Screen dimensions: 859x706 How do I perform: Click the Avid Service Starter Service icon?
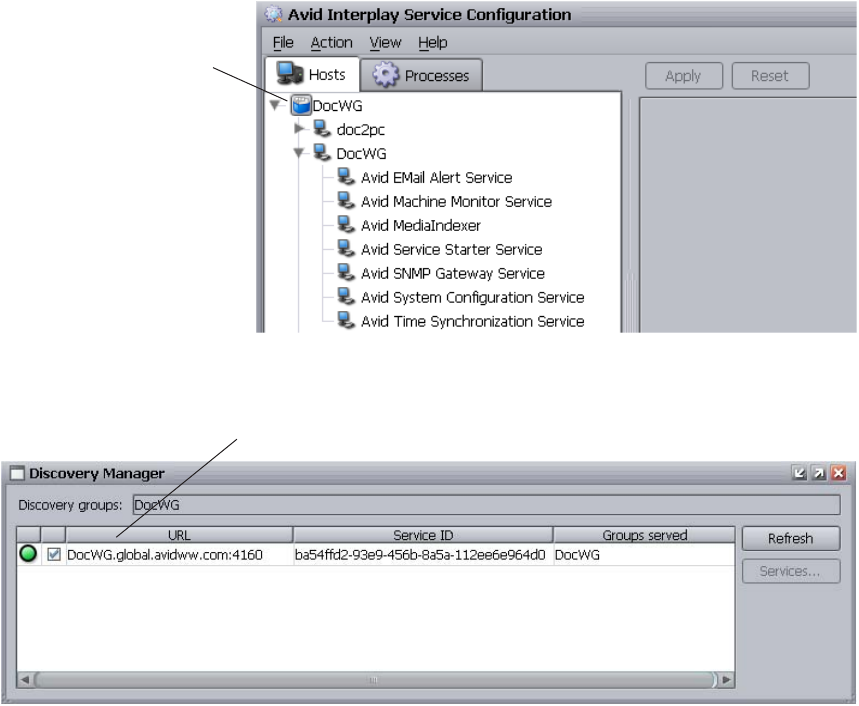tap(346, 249)
